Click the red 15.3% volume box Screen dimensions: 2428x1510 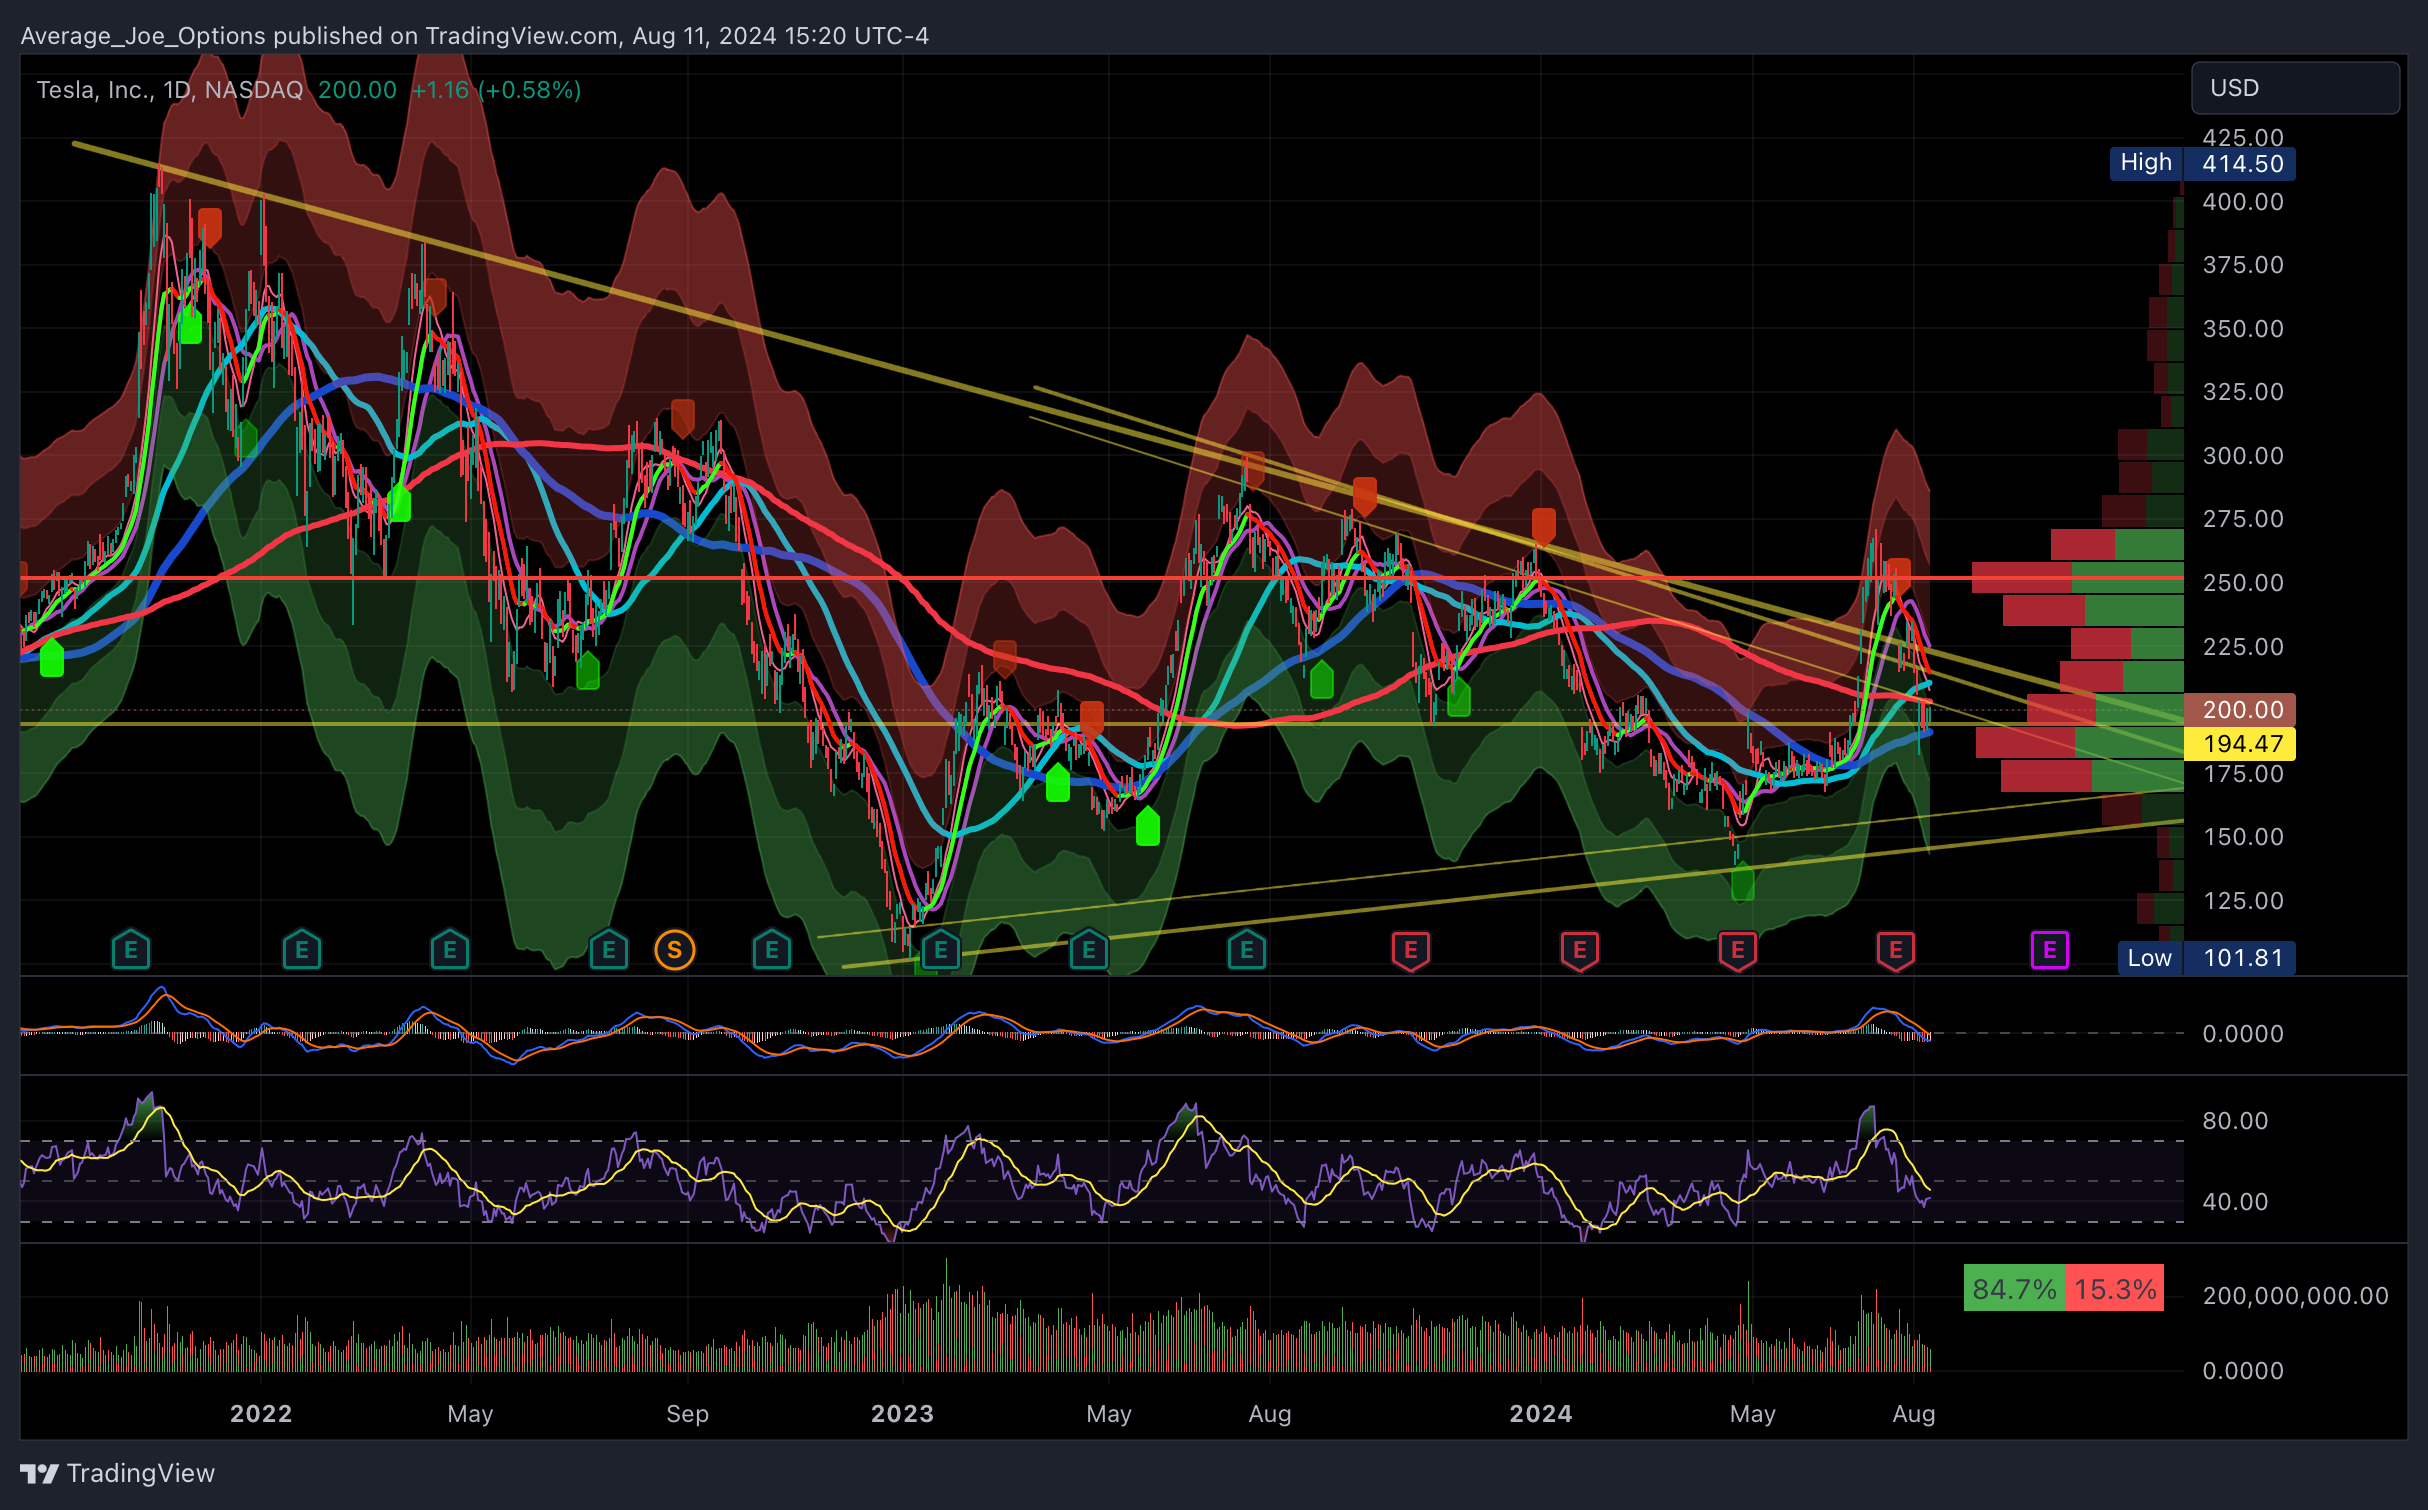(x=2114, y=1288)
